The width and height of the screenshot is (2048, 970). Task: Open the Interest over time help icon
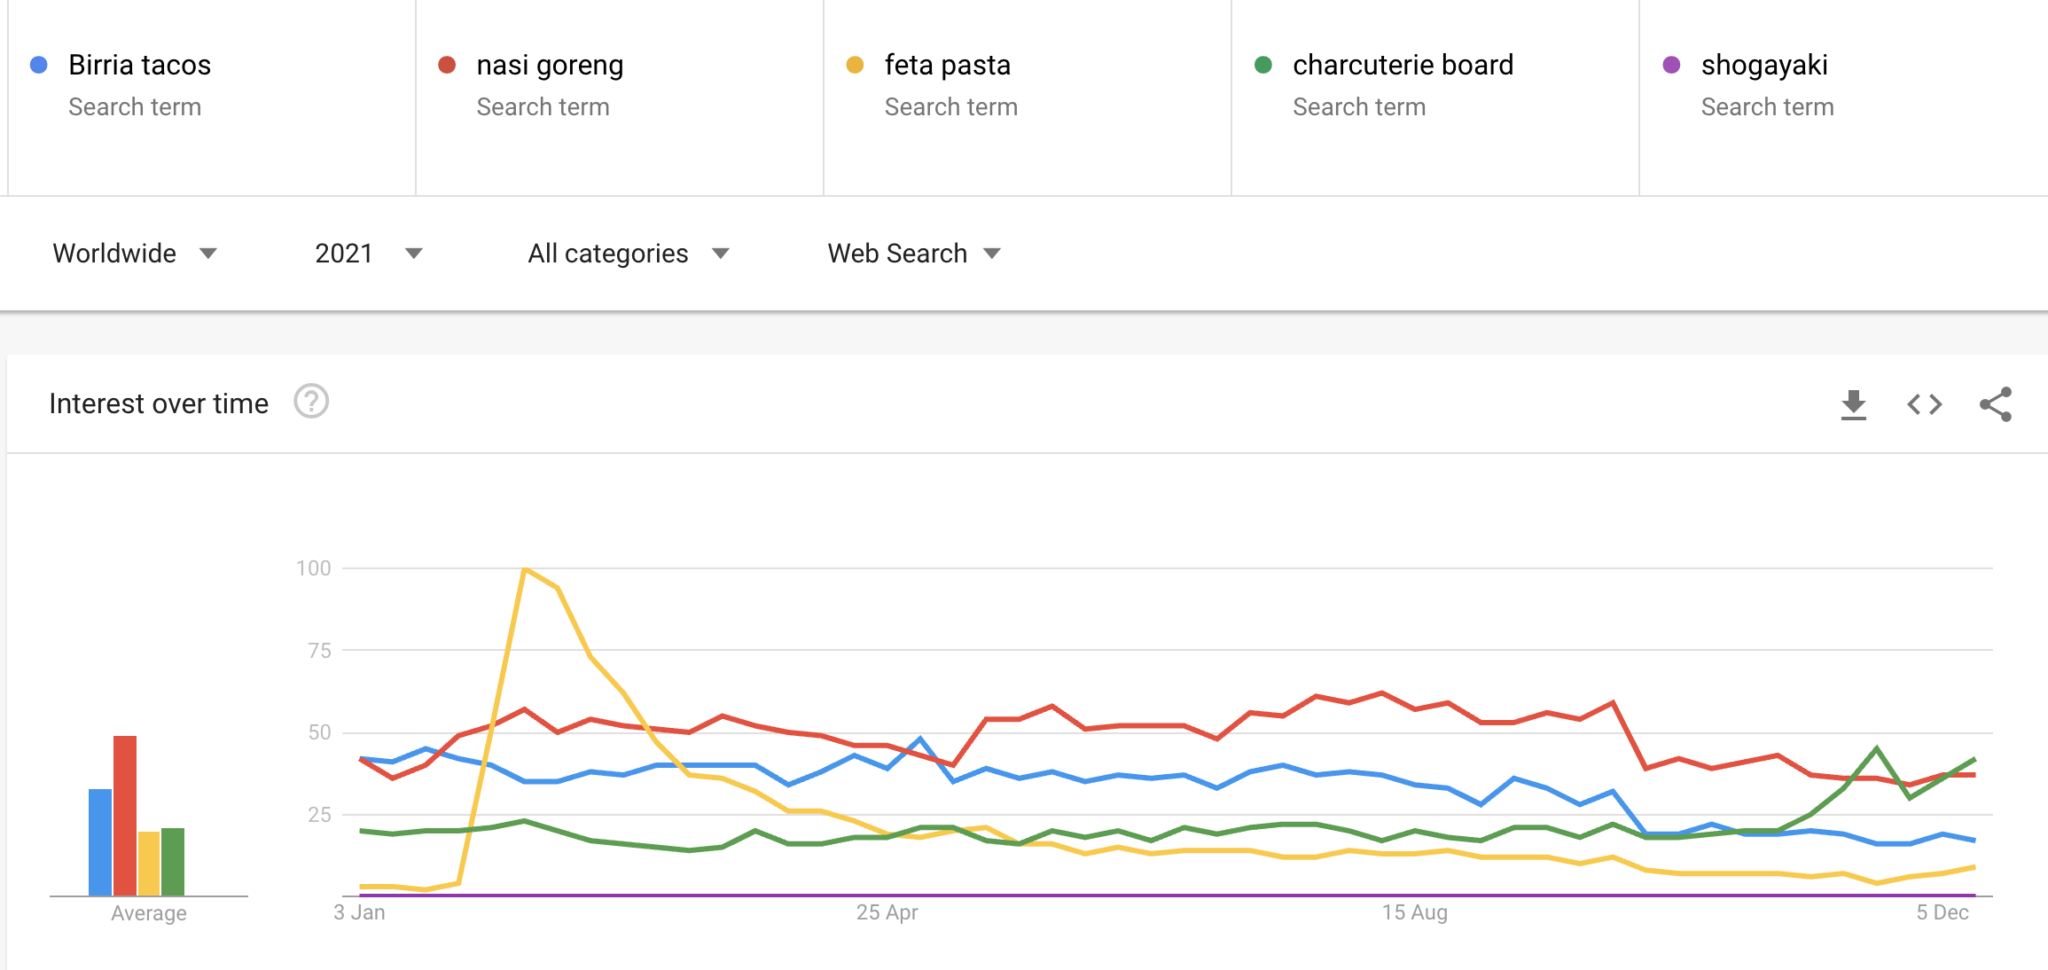tap(311, 402)
